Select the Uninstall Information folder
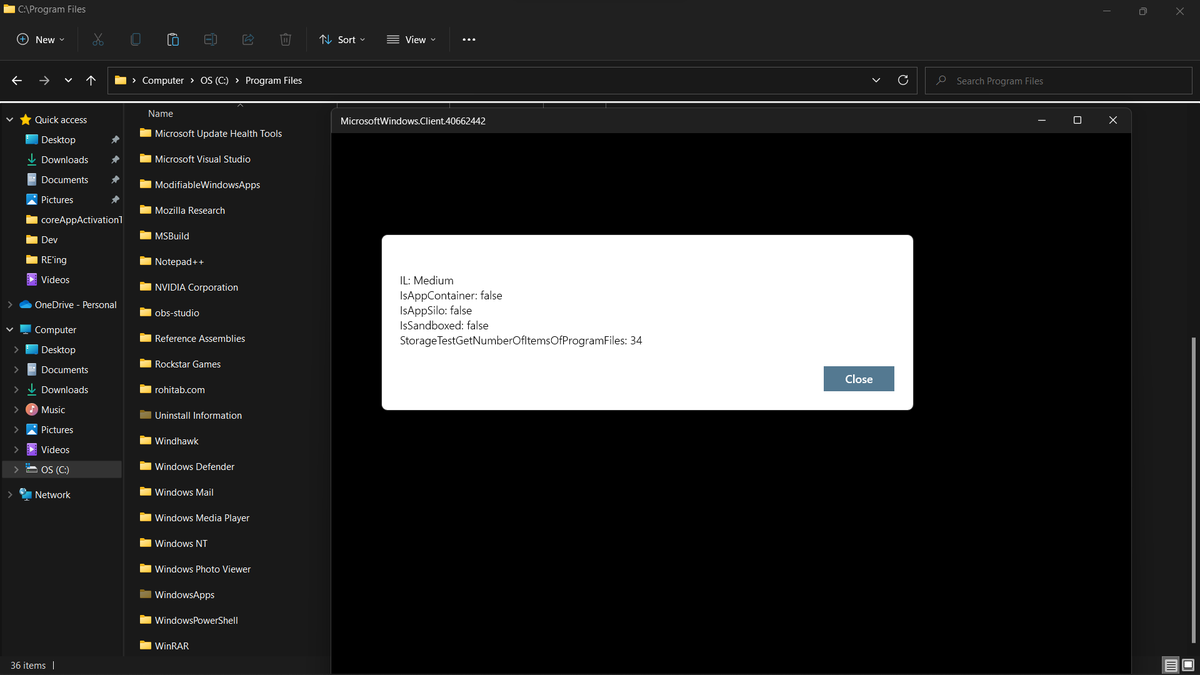This screenshot has height=675, width=1200. [x=191, y=415]
